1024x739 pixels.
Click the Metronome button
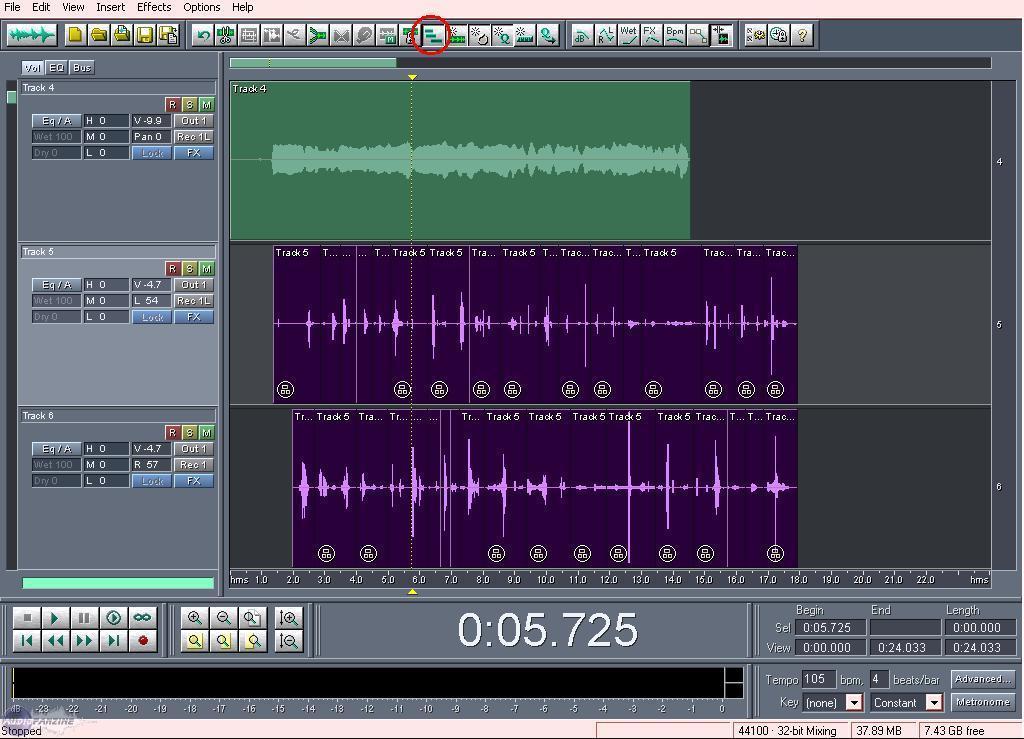[x=983, y=702]
